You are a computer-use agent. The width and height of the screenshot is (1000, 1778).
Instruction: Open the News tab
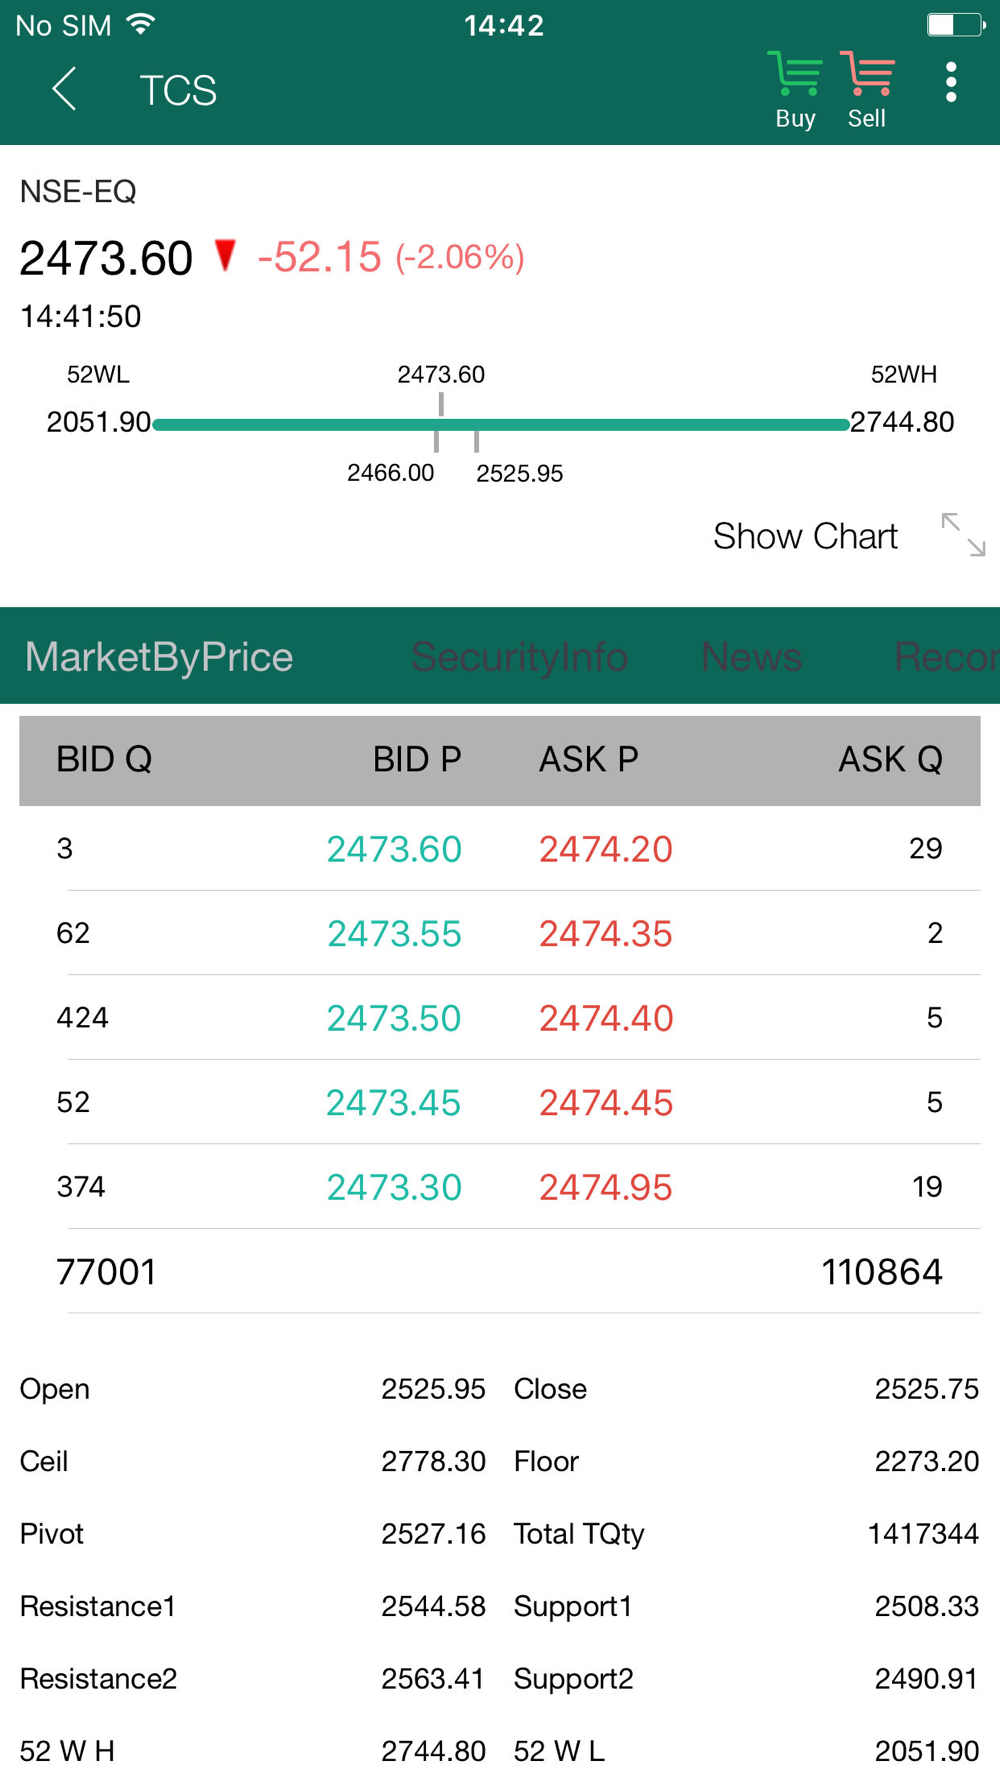click(751, 657)
